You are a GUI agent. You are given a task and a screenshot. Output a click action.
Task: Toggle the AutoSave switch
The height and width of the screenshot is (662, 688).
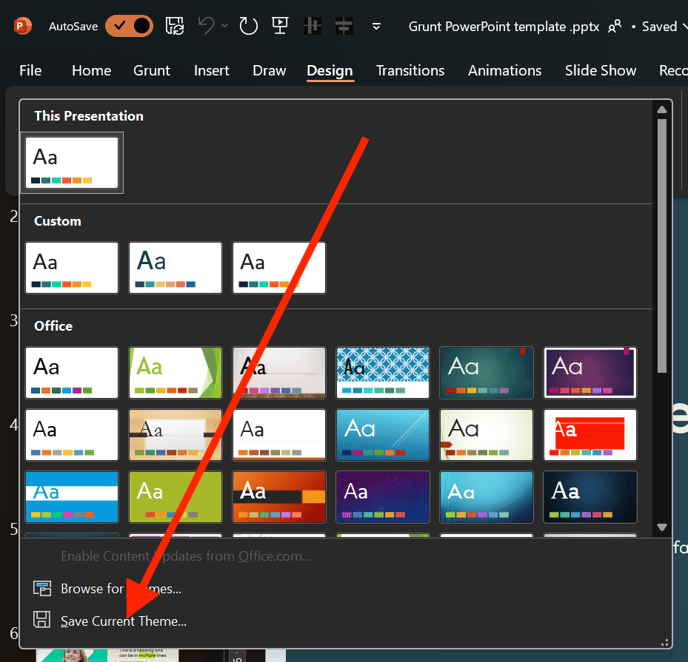129,26
